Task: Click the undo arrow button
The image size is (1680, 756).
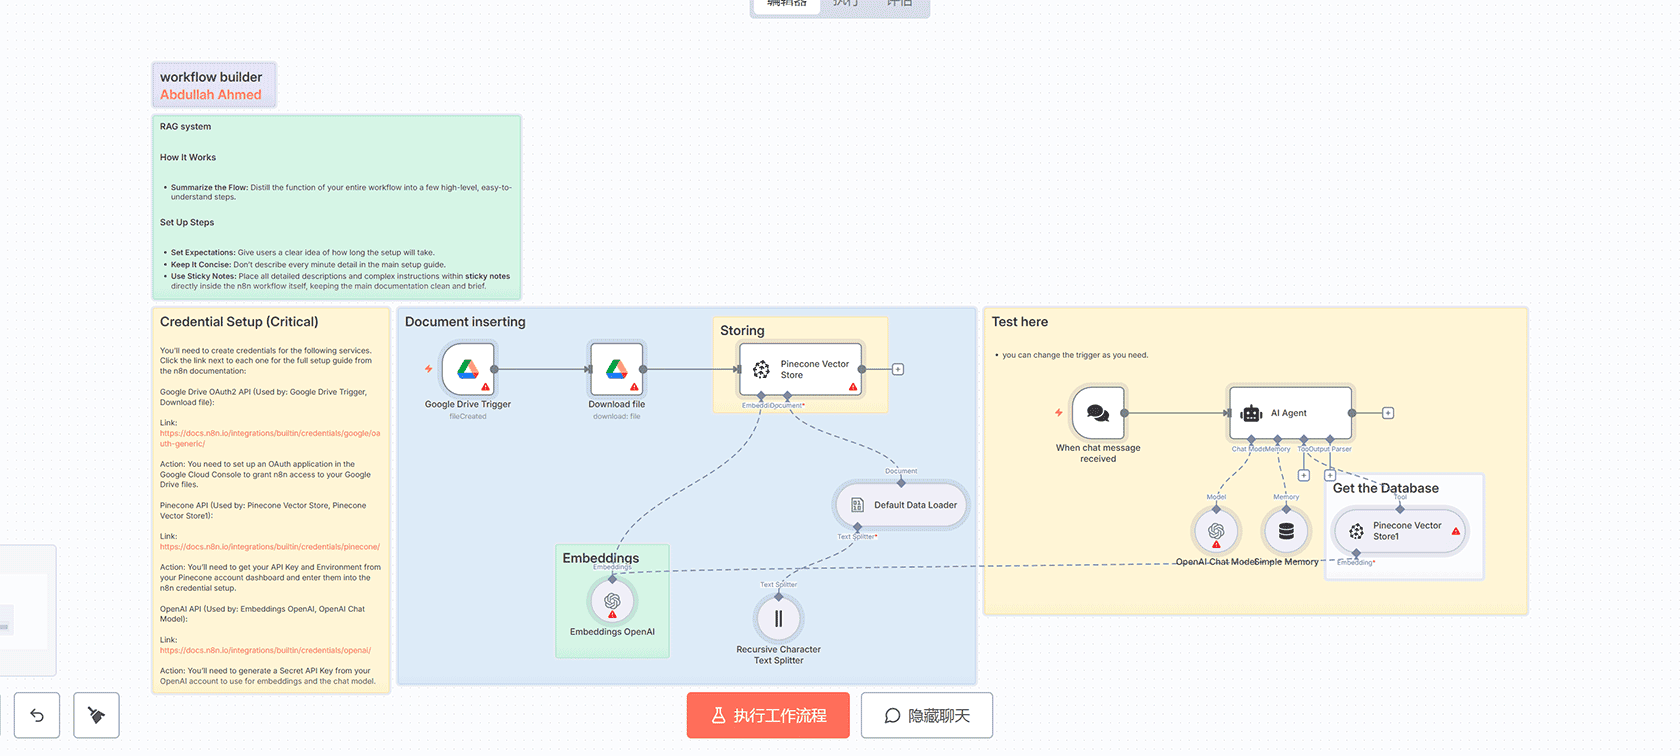Action: point(37,715)
